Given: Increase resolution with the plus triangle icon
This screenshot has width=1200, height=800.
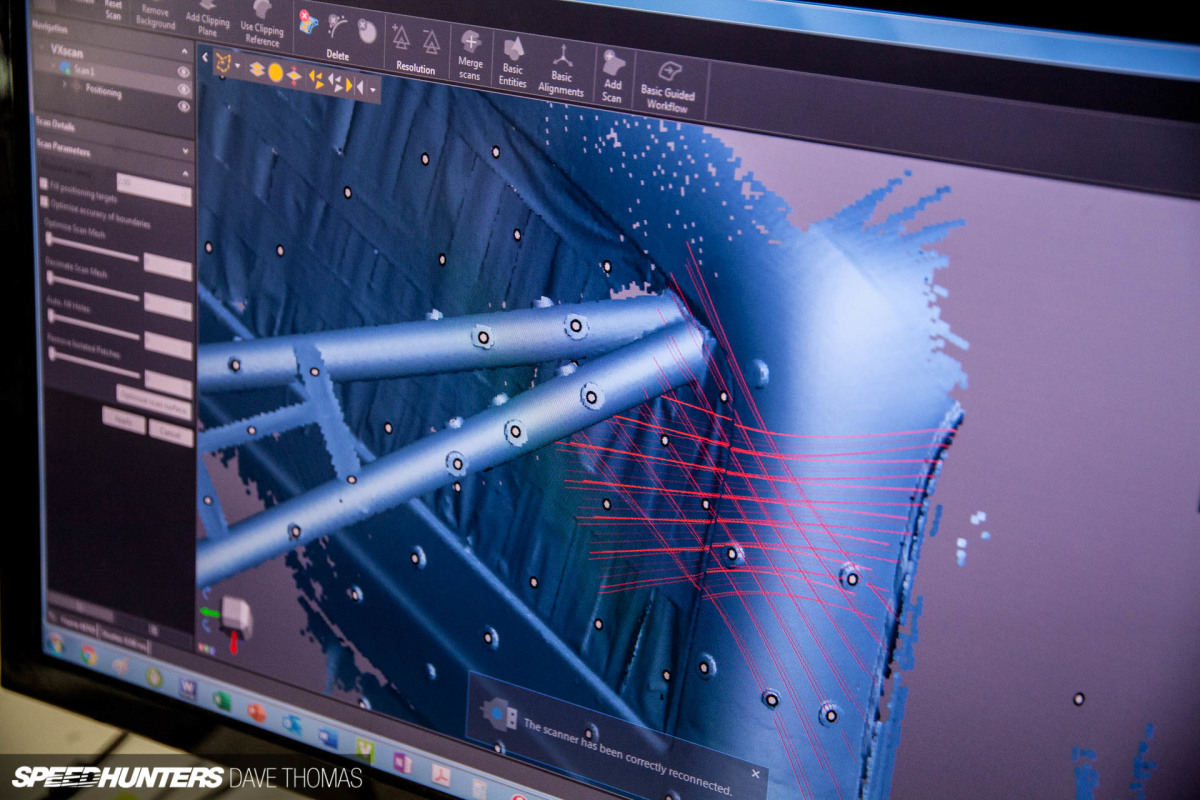Looking at the screenshot, I should point(401,38).
